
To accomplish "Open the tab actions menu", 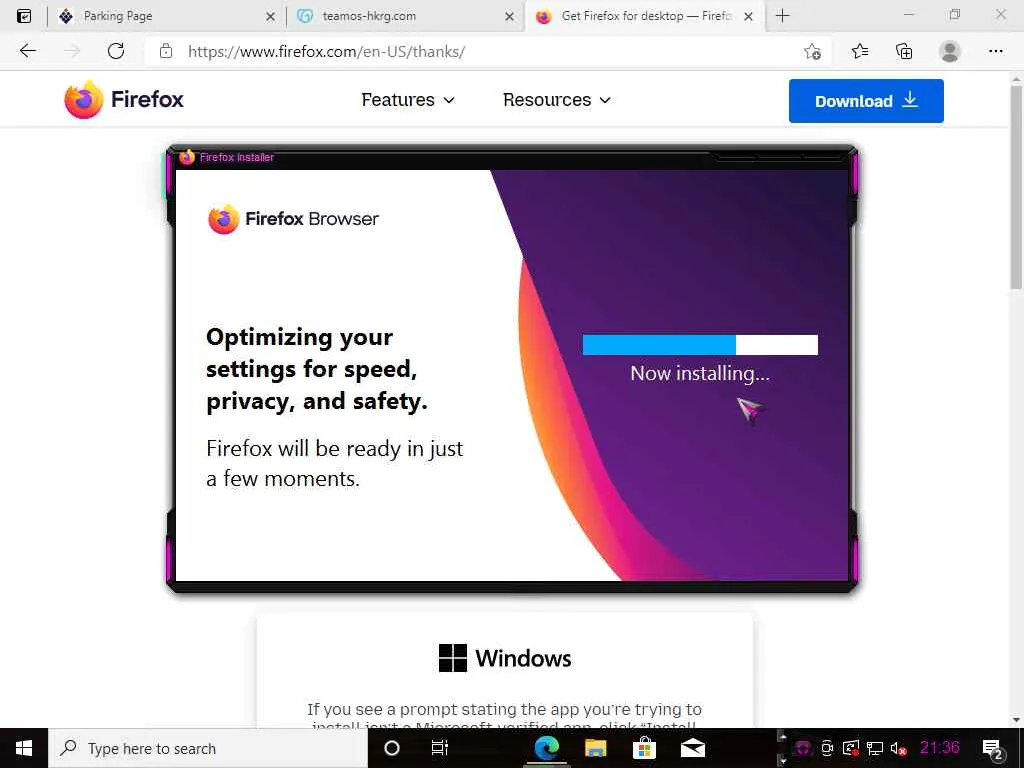I will [24, 16].
